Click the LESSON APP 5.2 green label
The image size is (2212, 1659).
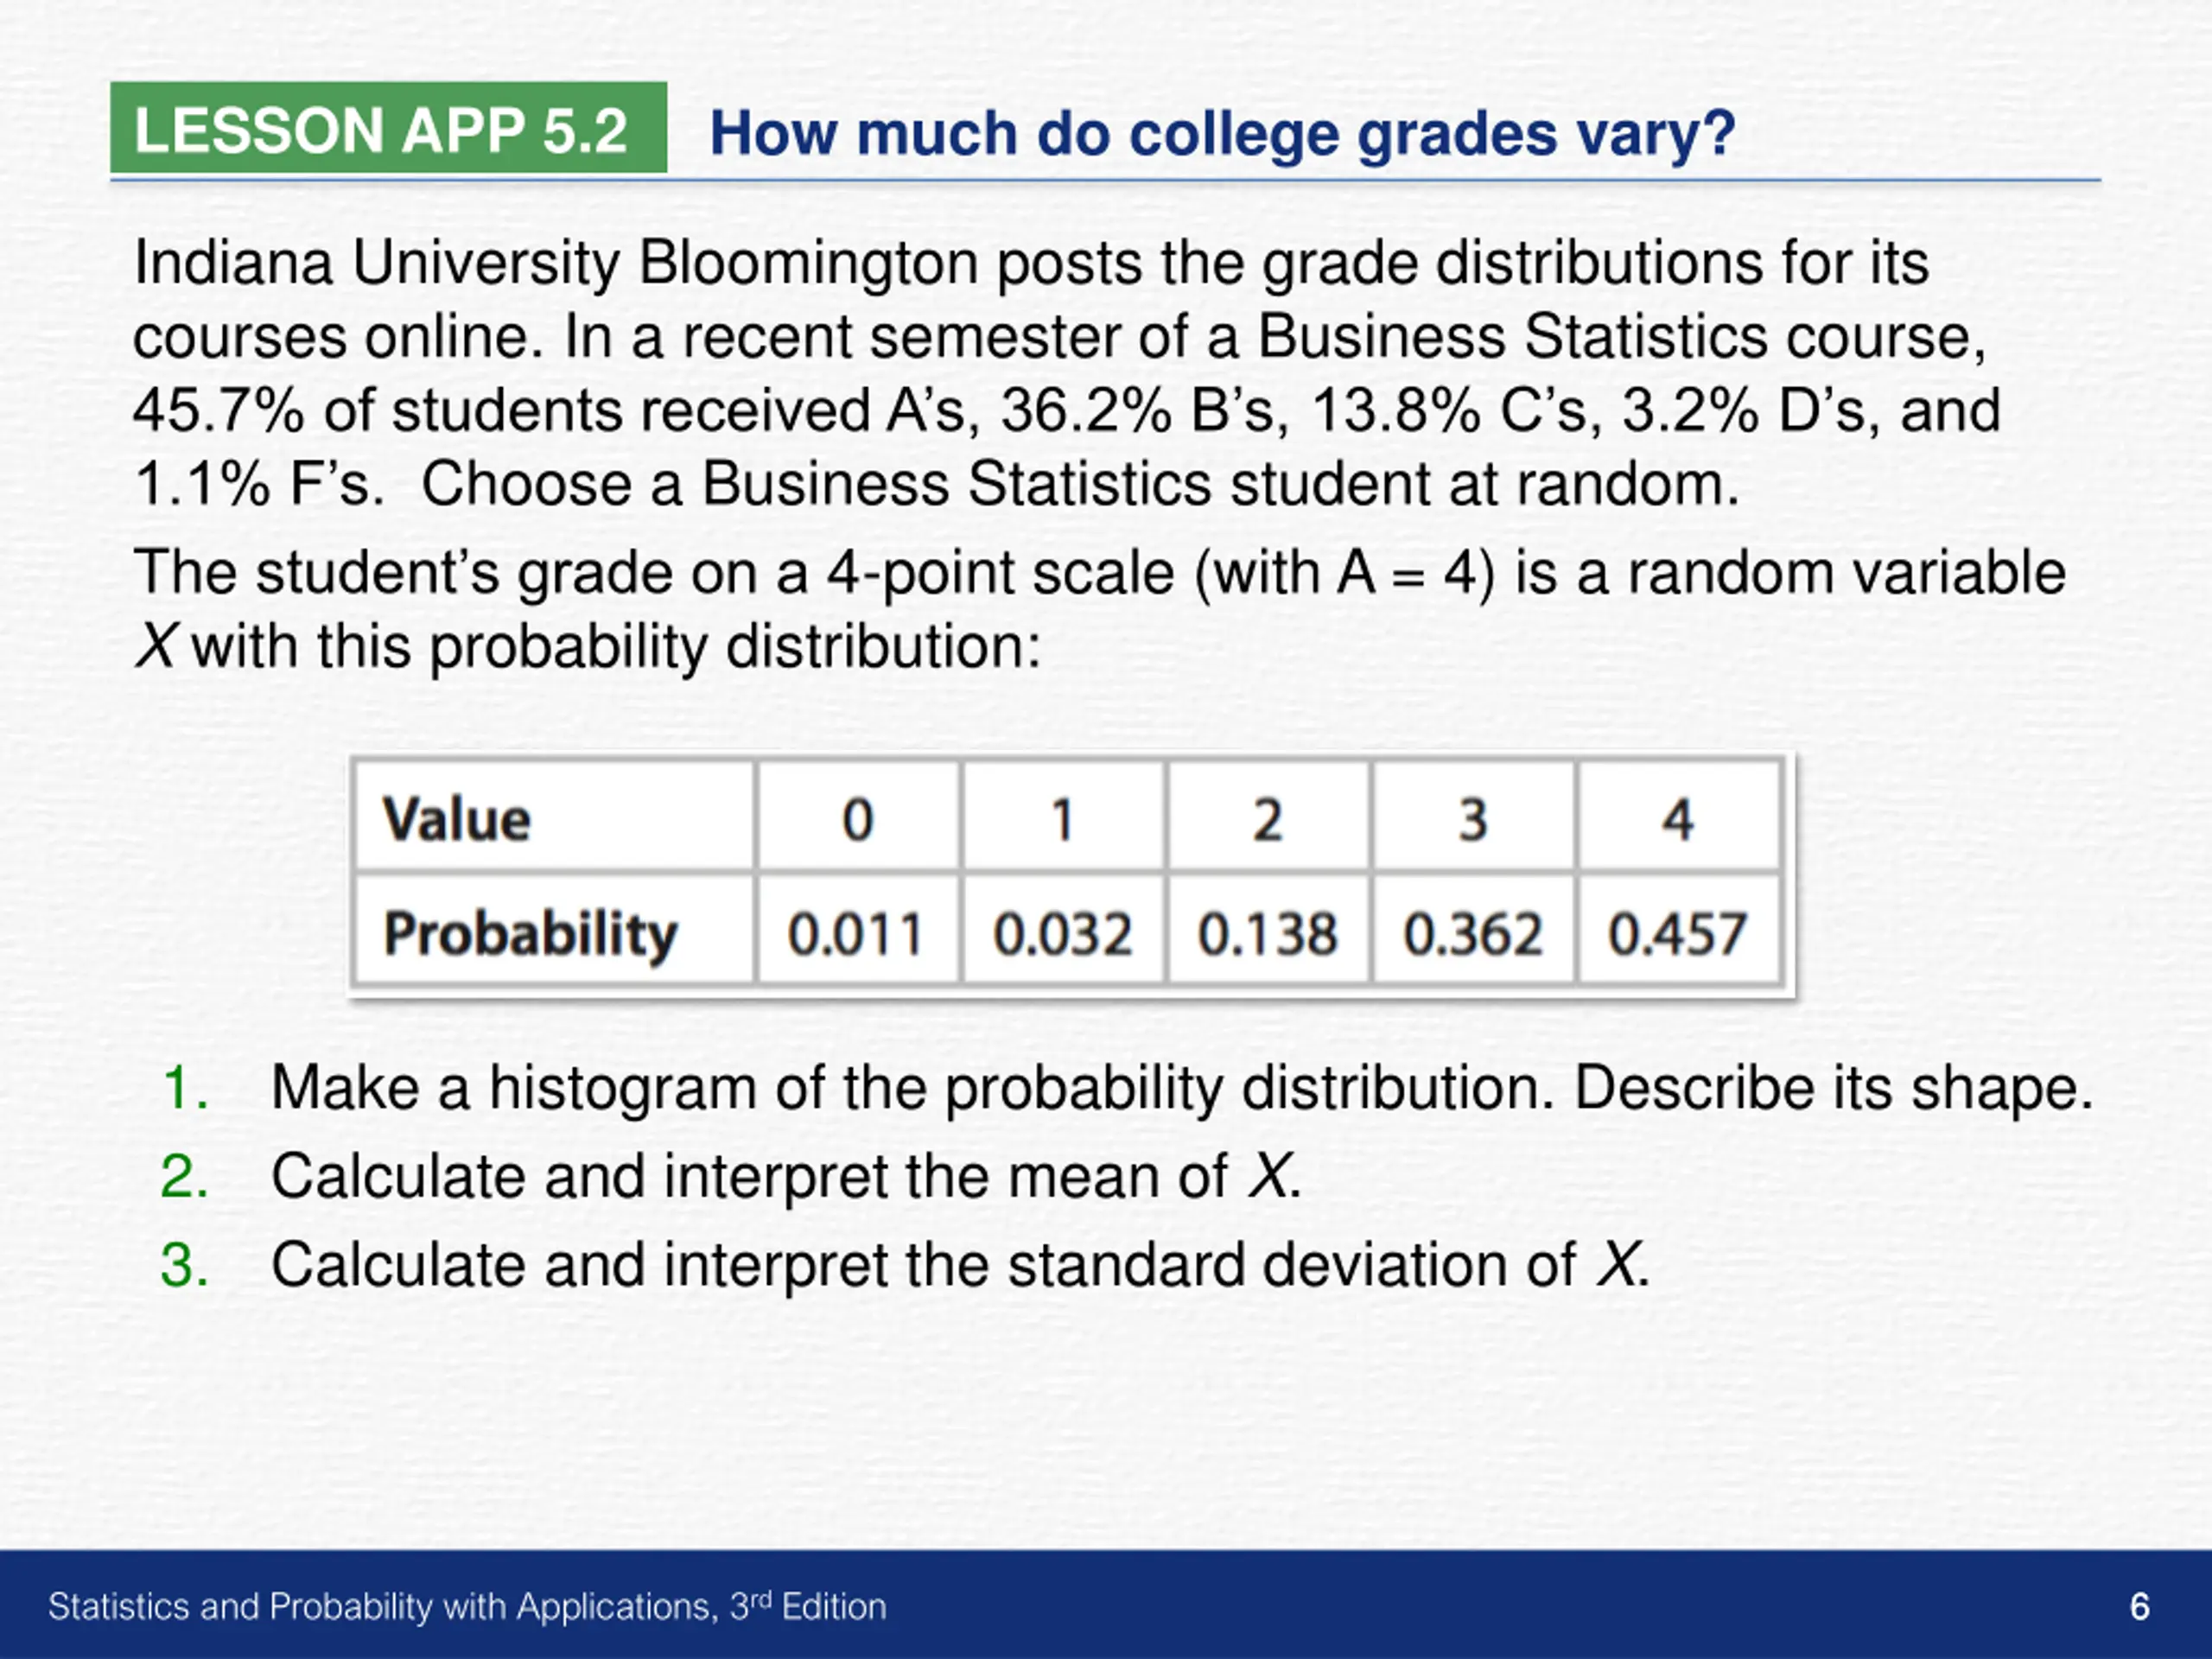388,127
